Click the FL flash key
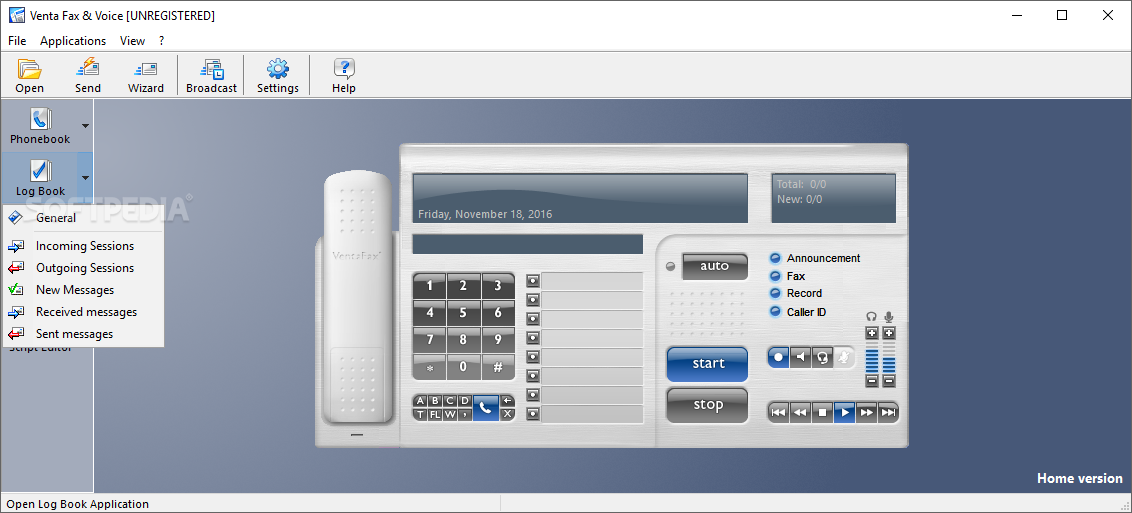This screenshot has width=1132, height=513. pos(435,414)
